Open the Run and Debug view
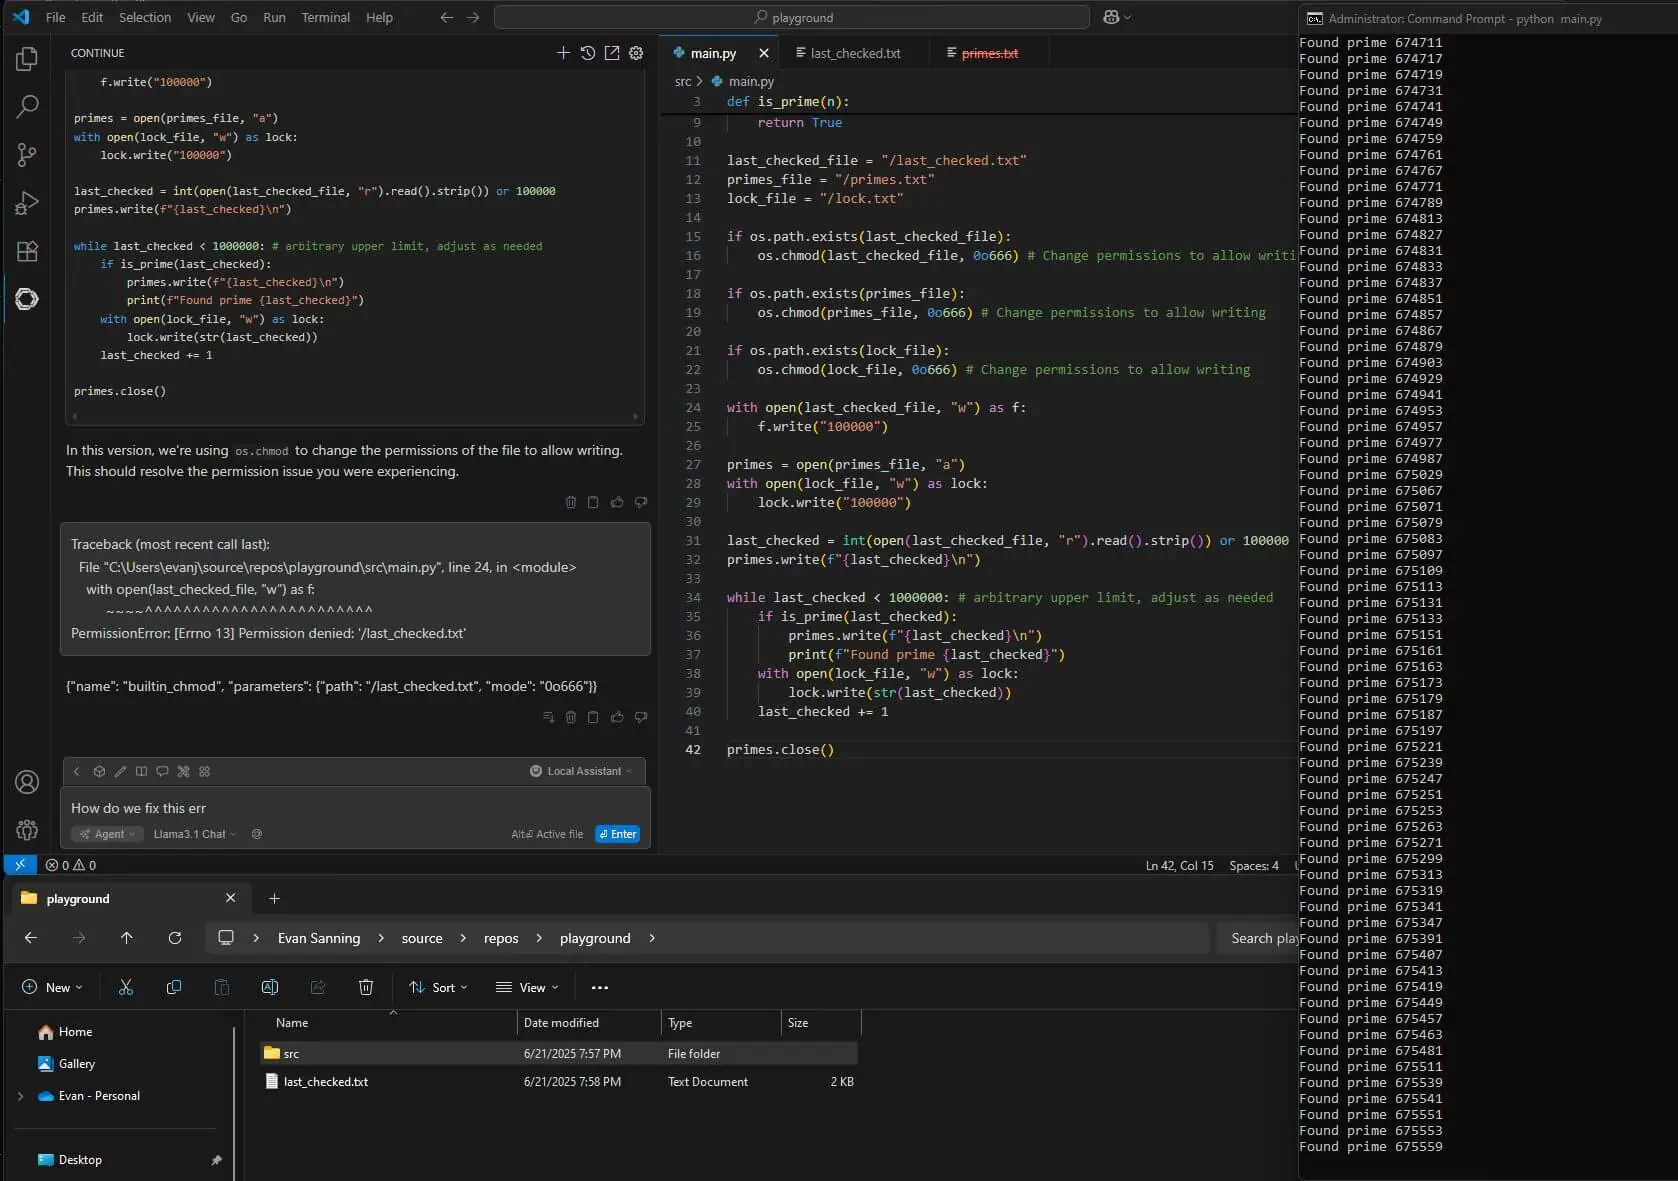Viewport: 1678px width, 1181px height. [27, 204]
